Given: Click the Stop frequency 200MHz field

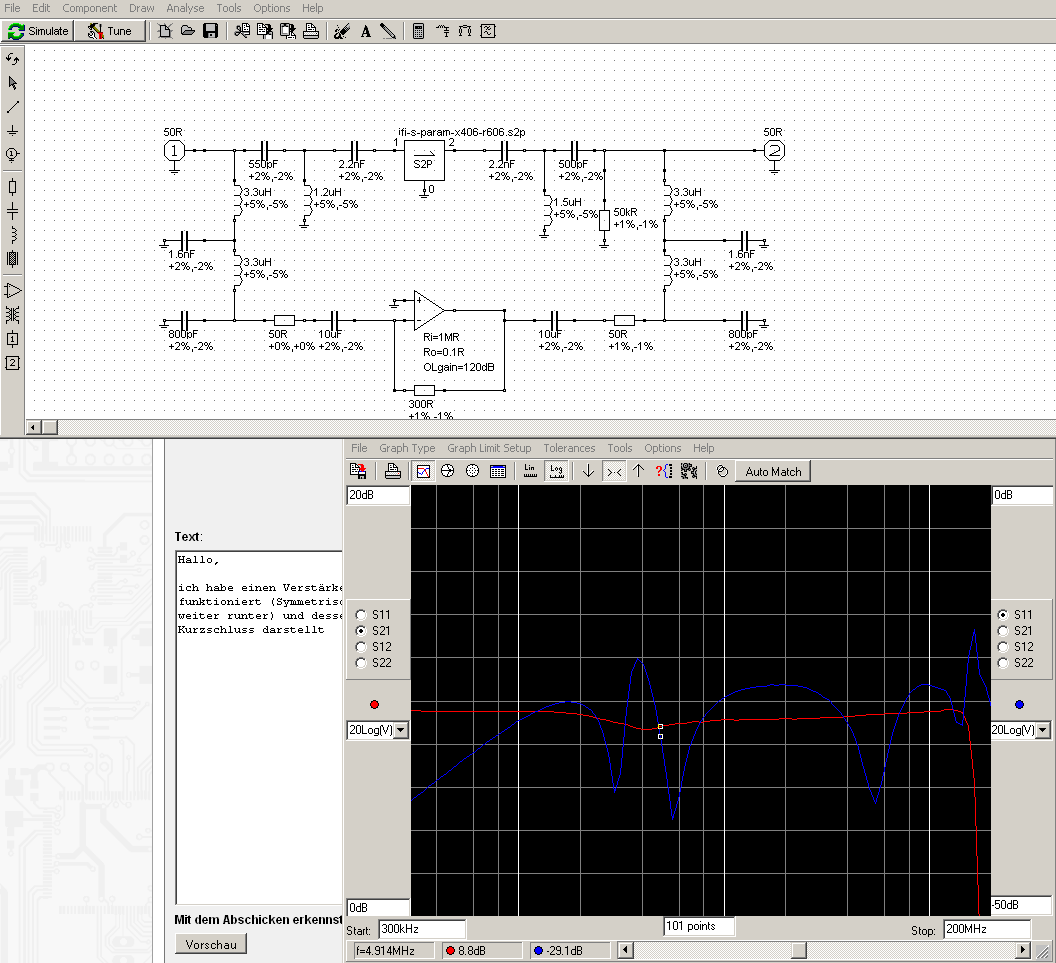Looking at the screenshot, I should (987, 929).
